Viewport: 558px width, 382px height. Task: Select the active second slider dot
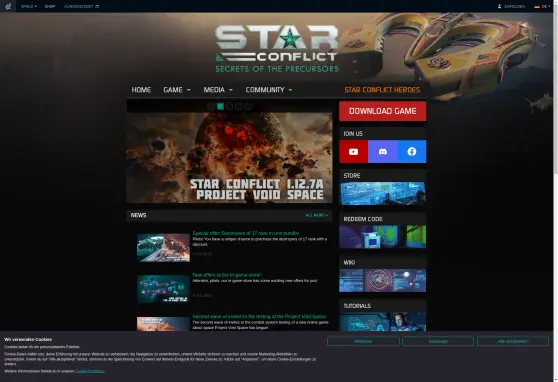click(220, 106)
